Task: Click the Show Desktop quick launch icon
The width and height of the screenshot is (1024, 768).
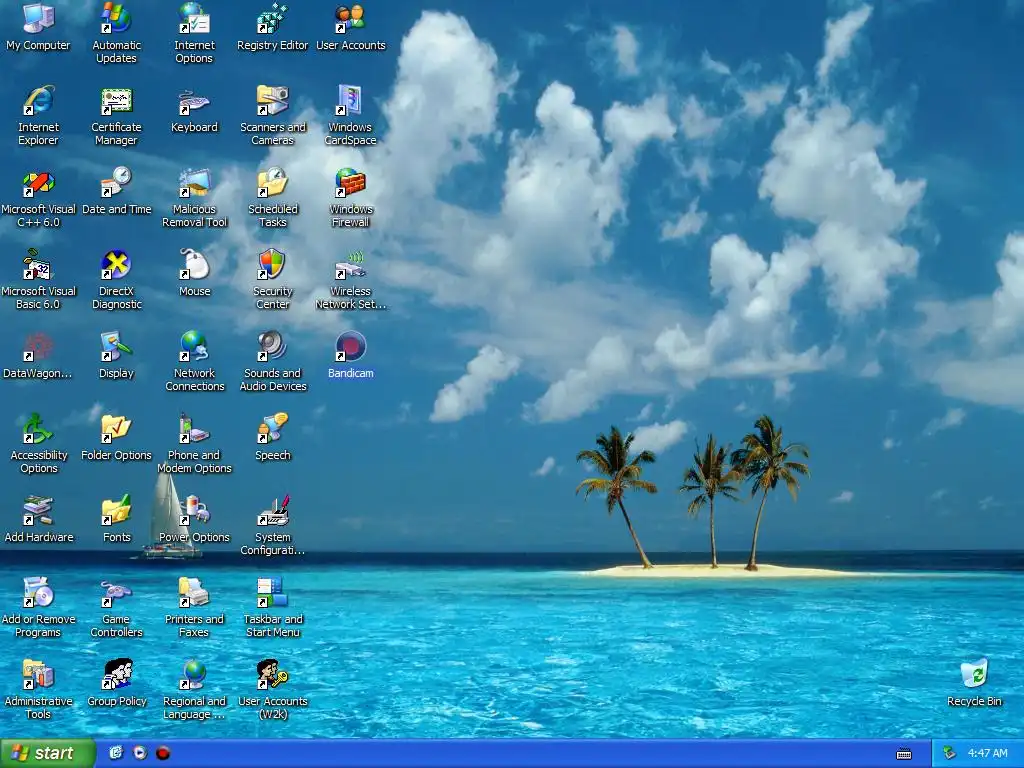Action: click(x=116, y=753)
